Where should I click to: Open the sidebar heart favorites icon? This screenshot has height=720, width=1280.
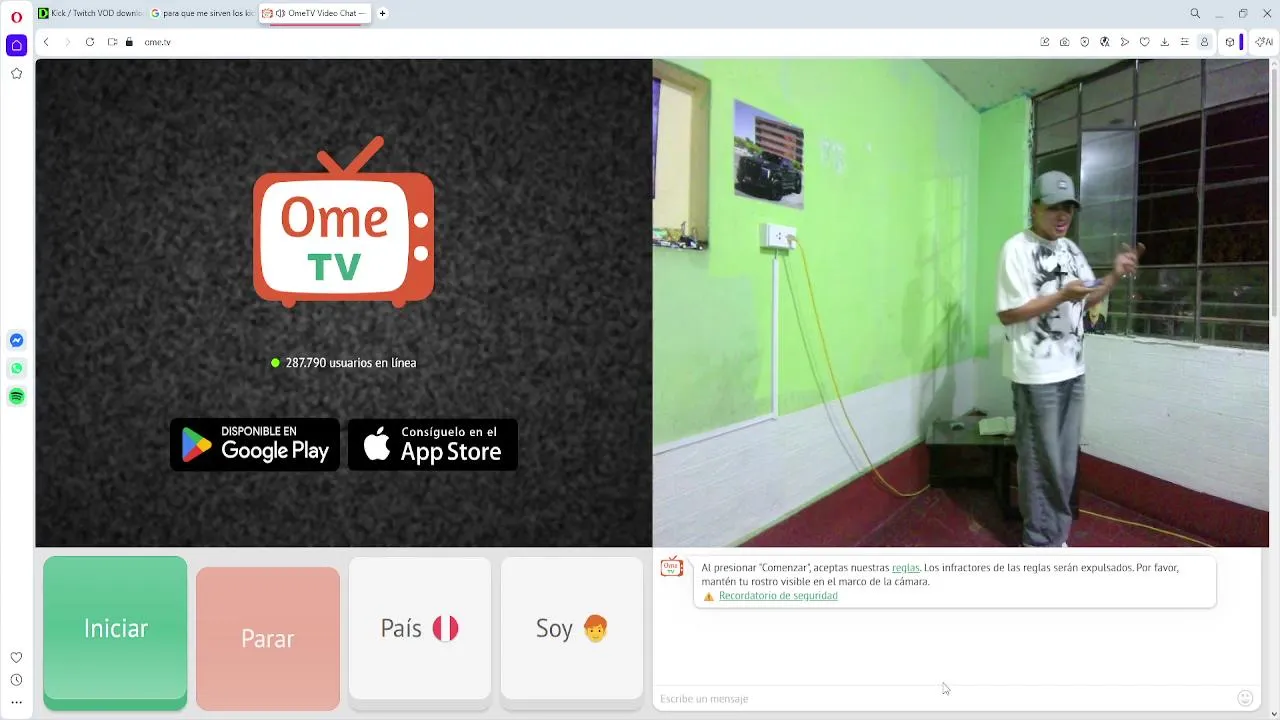[x=16, y=657]
